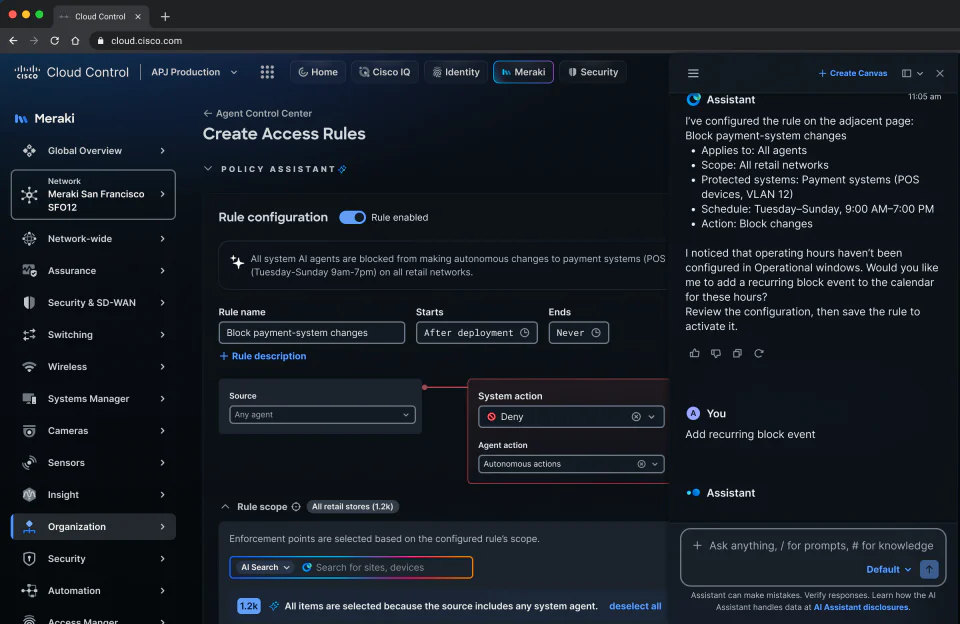Open the Organization sidebar item

pos(93,527)
